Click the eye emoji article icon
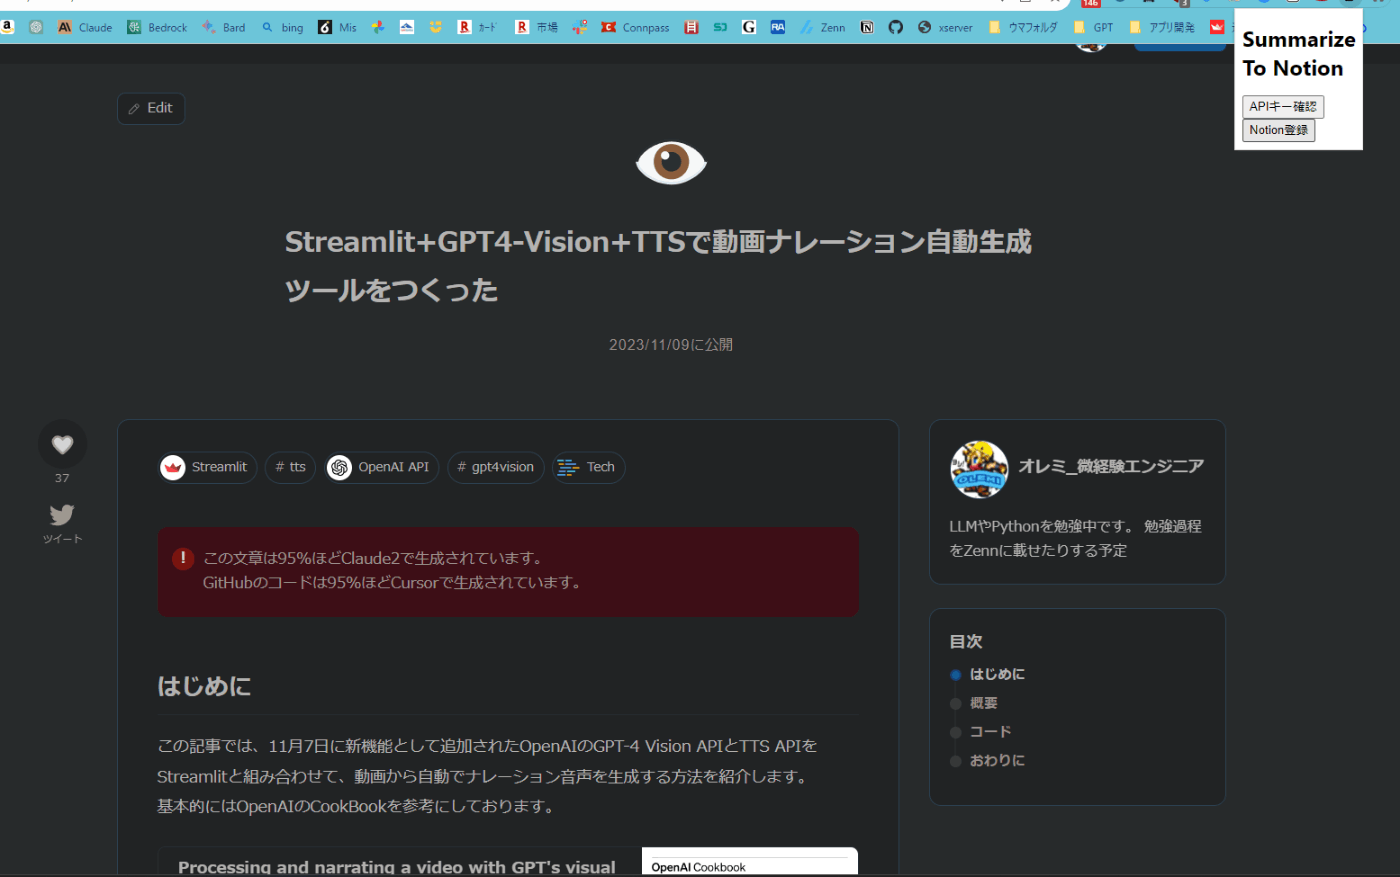1400x877 pixels. pos(671,162)
